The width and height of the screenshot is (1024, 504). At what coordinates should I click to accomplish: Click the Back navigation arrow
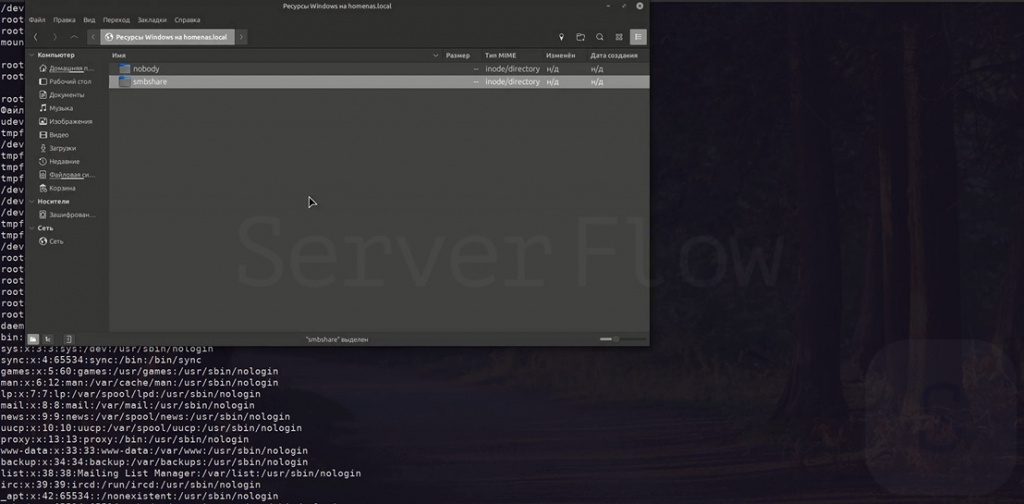pos(36,37)
